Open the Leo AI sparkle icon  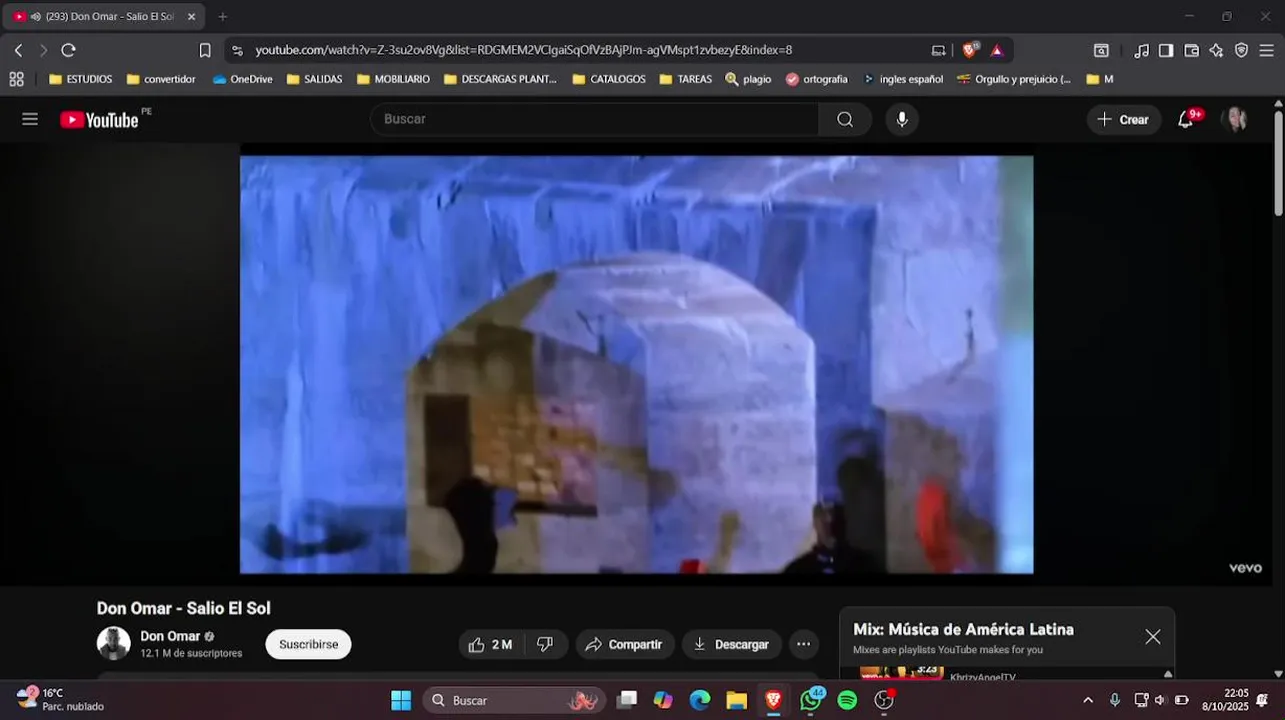1216,50
